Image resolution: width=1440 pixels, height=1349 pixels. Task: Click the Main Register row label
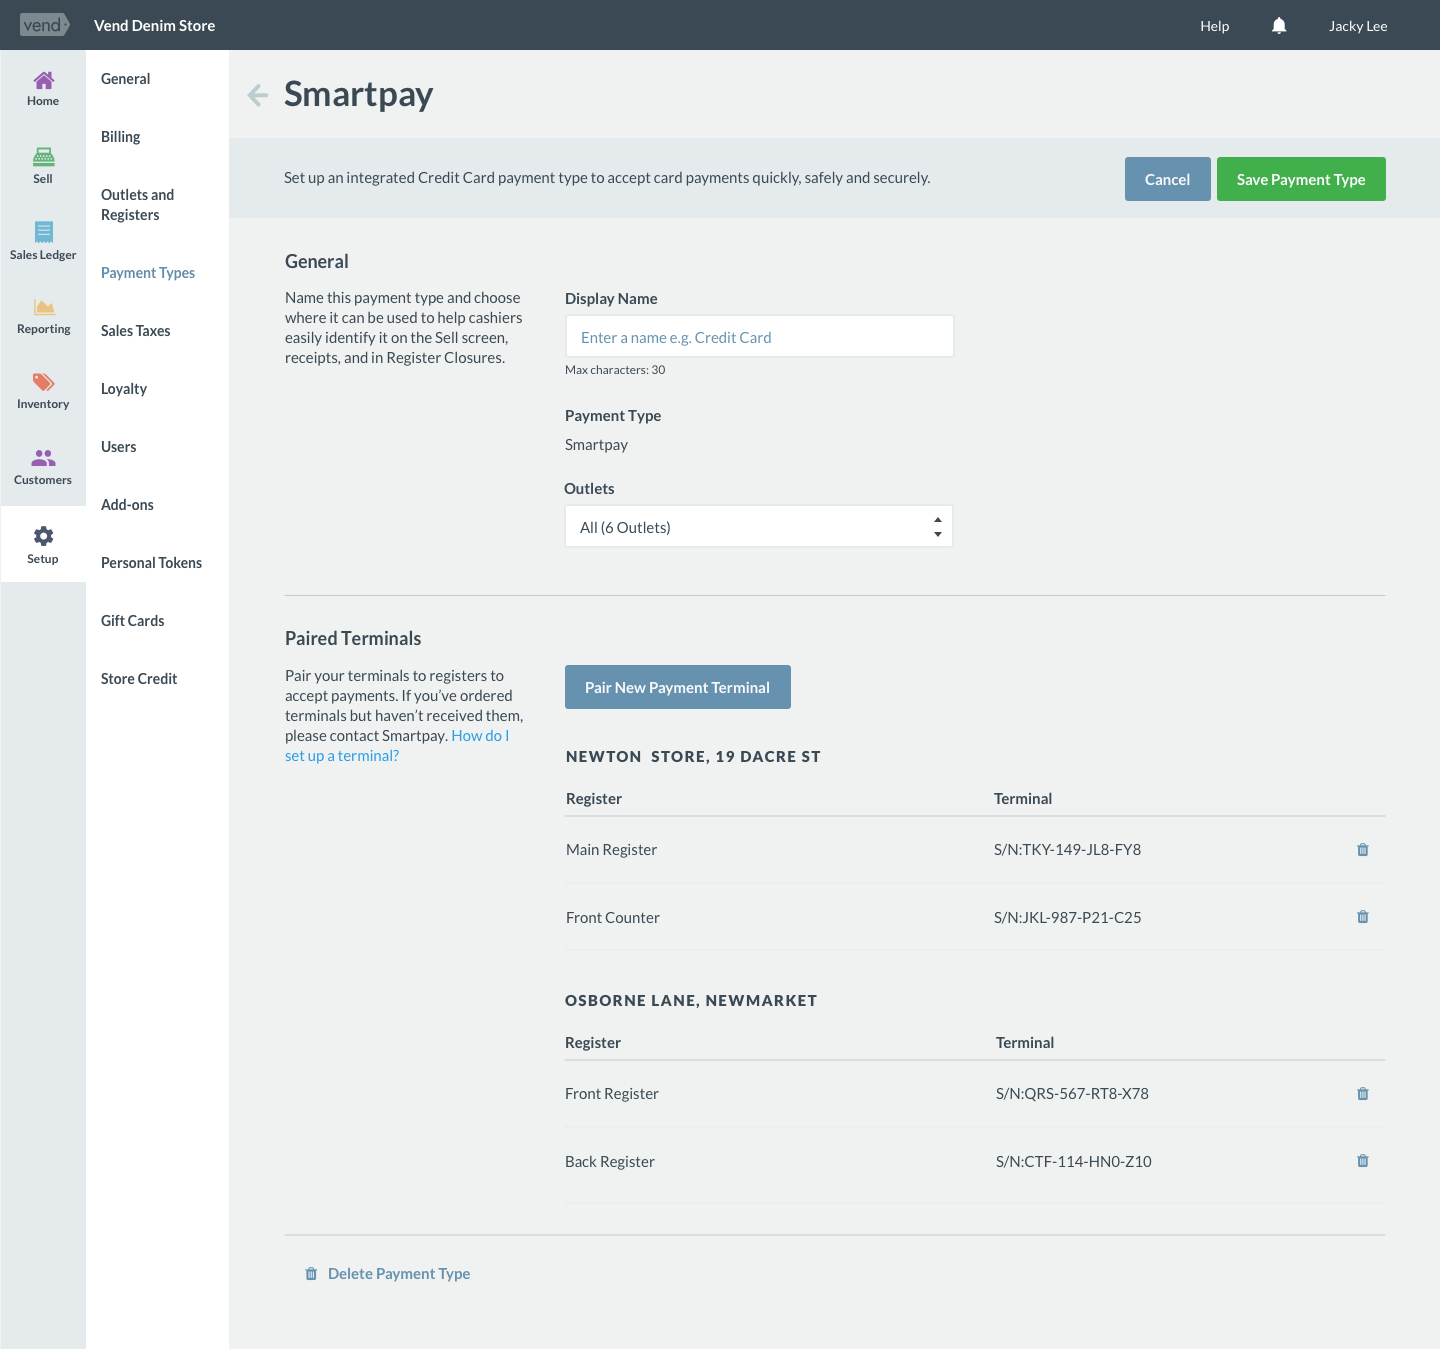(612, 850)
